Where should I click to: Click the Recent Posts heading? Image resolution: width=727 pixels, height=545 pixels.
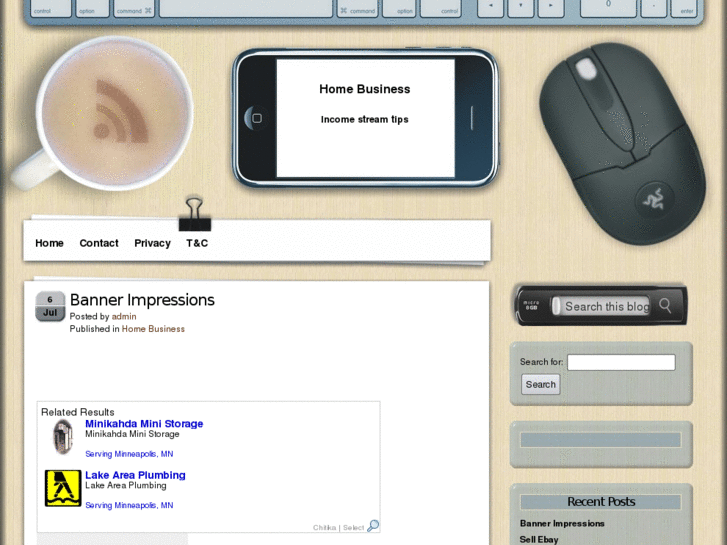click(x=601, y=501)
